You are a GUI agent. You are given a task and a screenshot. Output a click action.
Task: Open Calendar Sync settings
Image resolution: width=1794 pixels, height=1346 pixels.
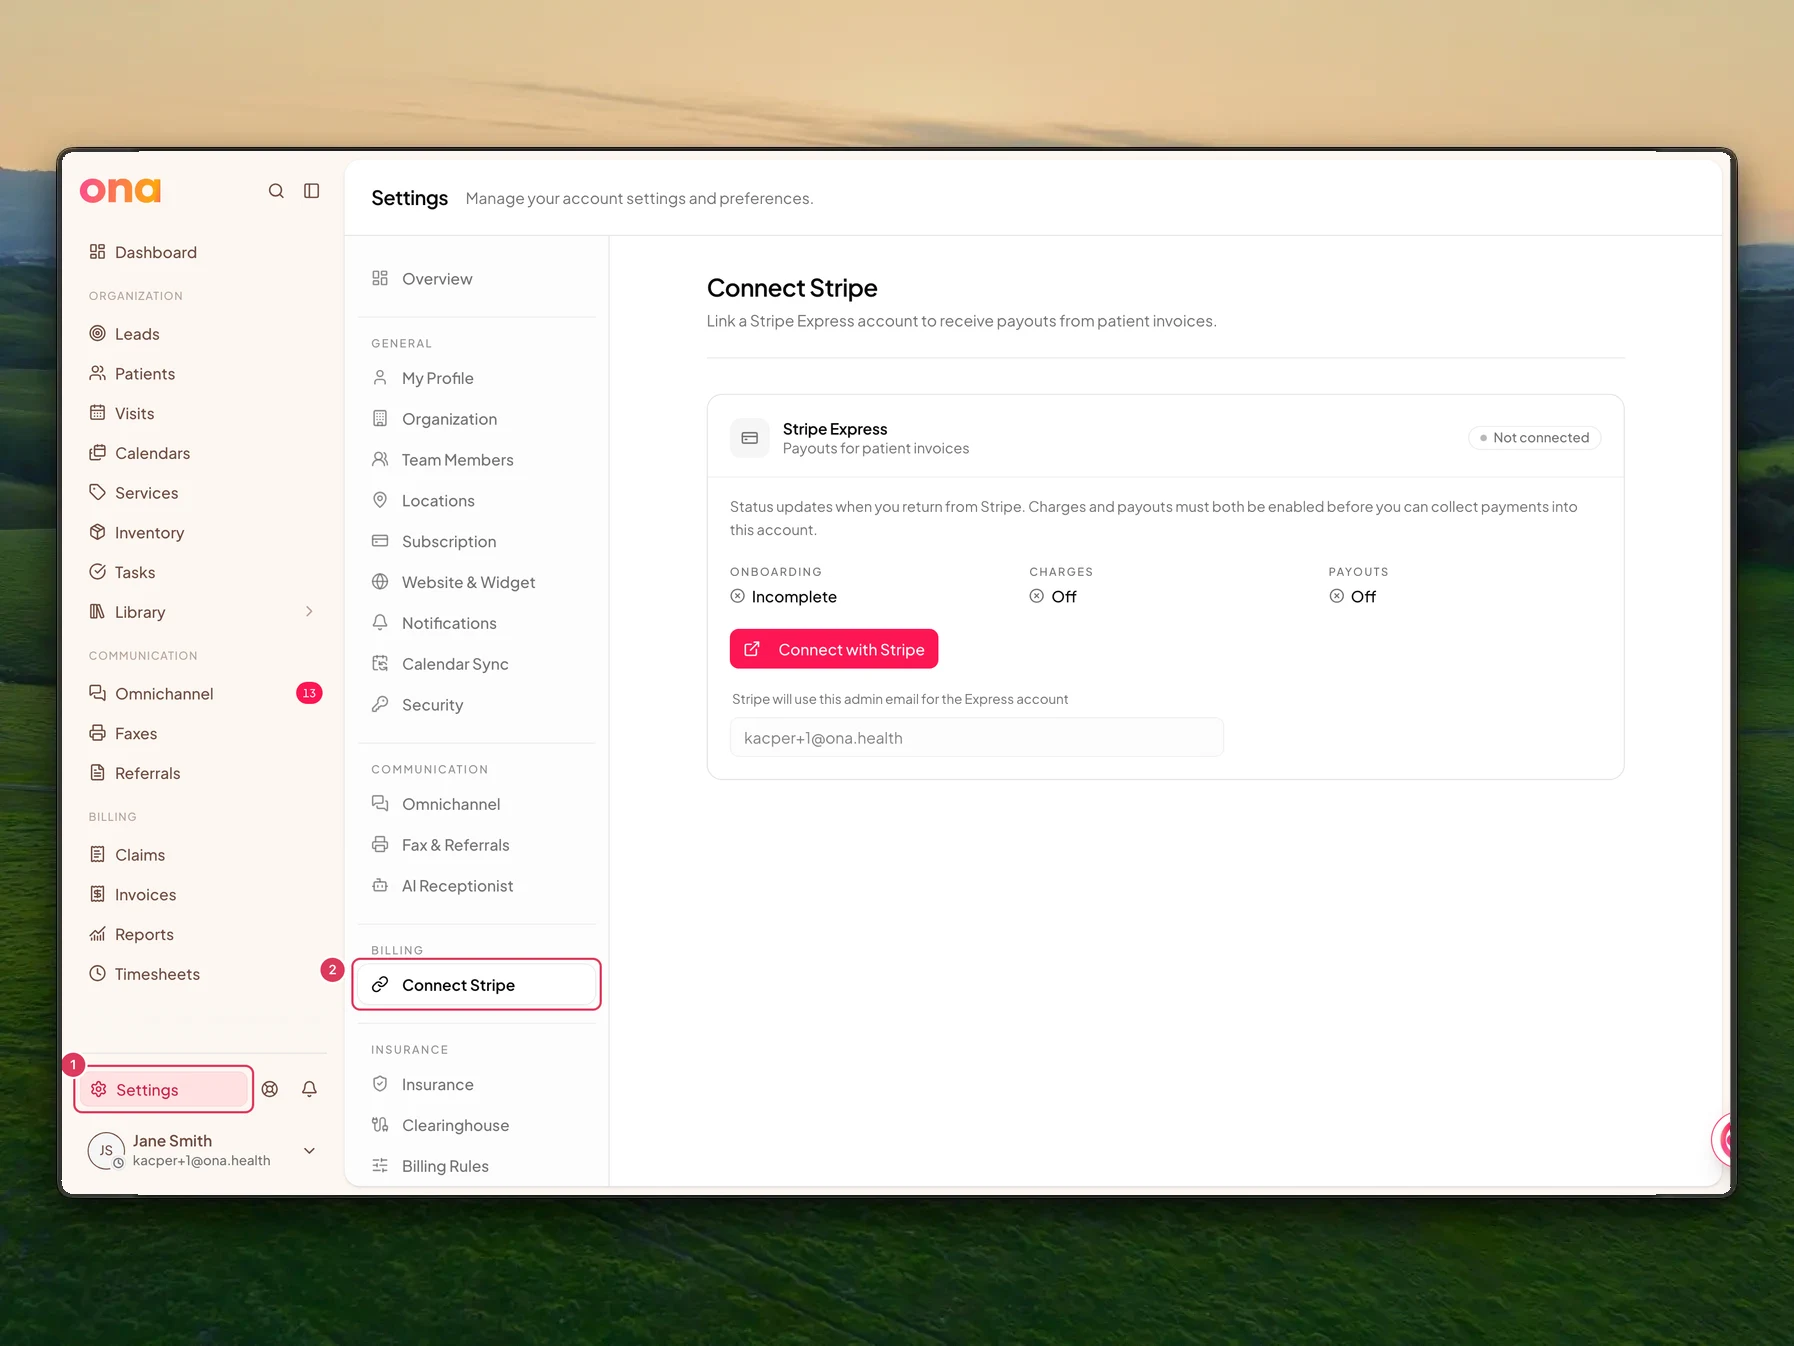pos(477,664)
